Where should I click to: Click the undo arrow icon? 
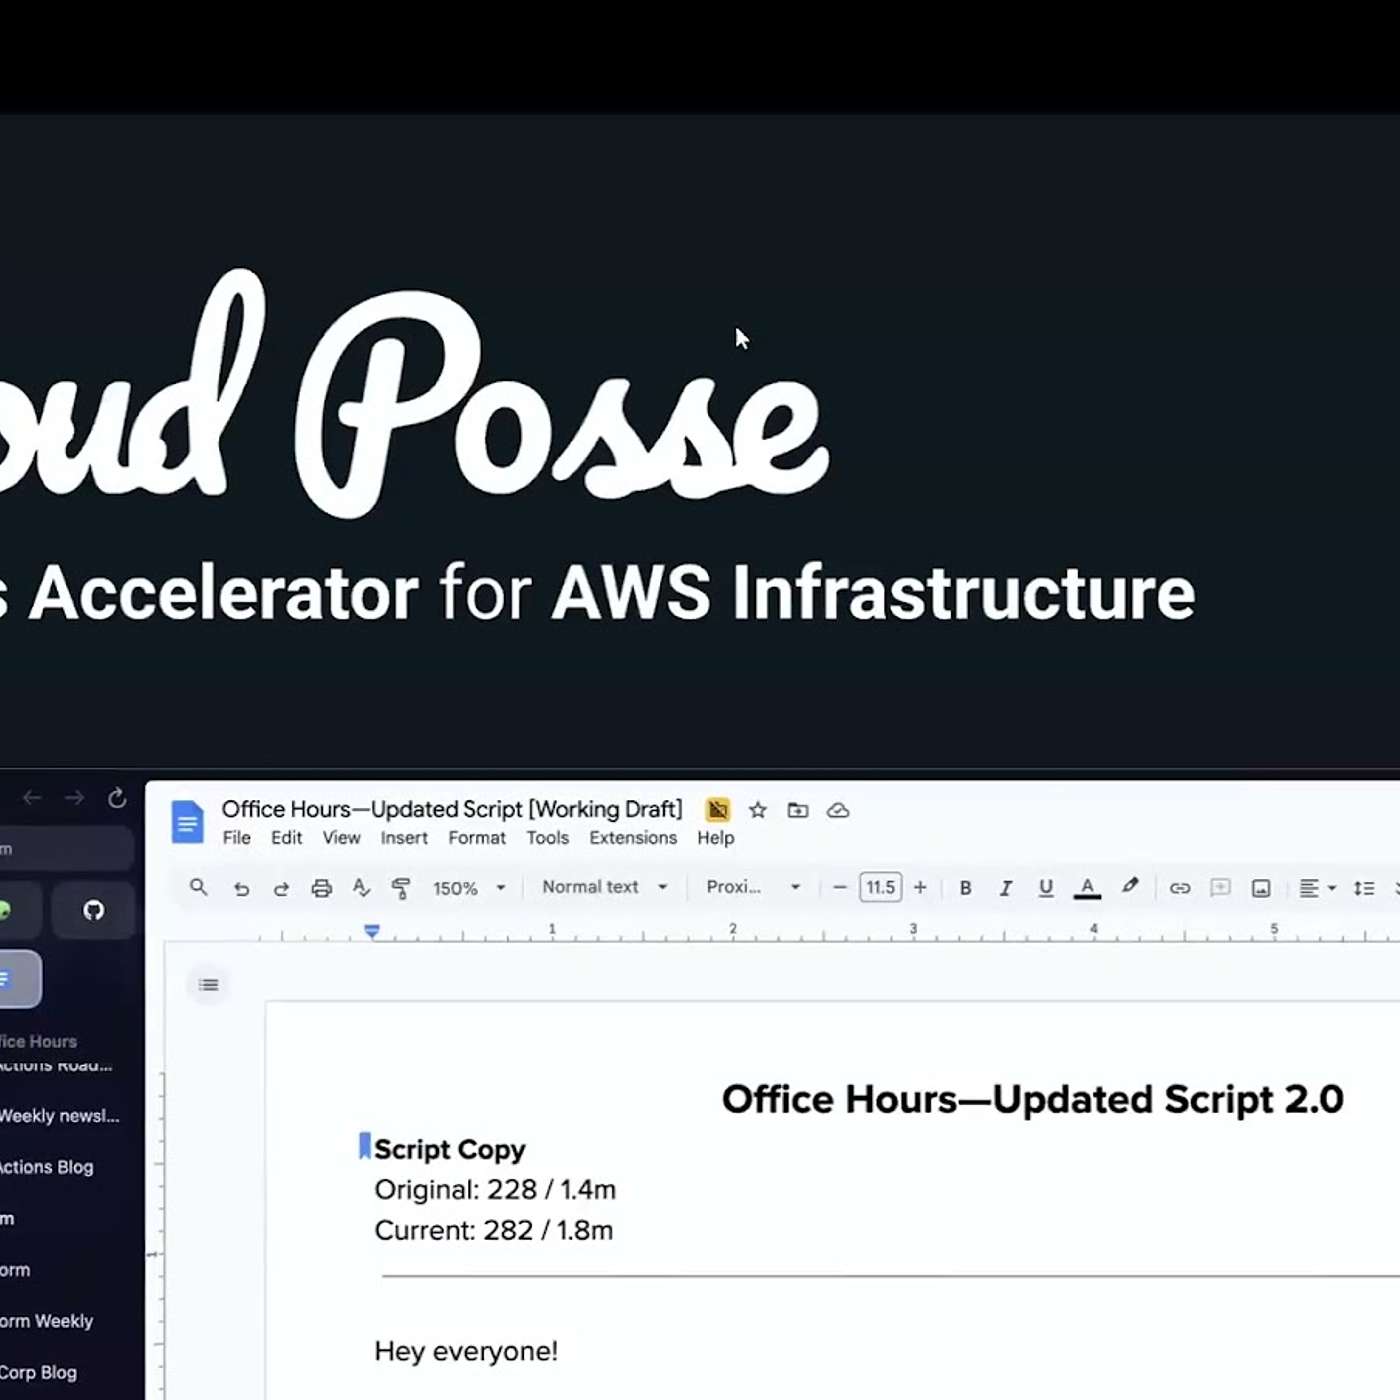(241, 888)
